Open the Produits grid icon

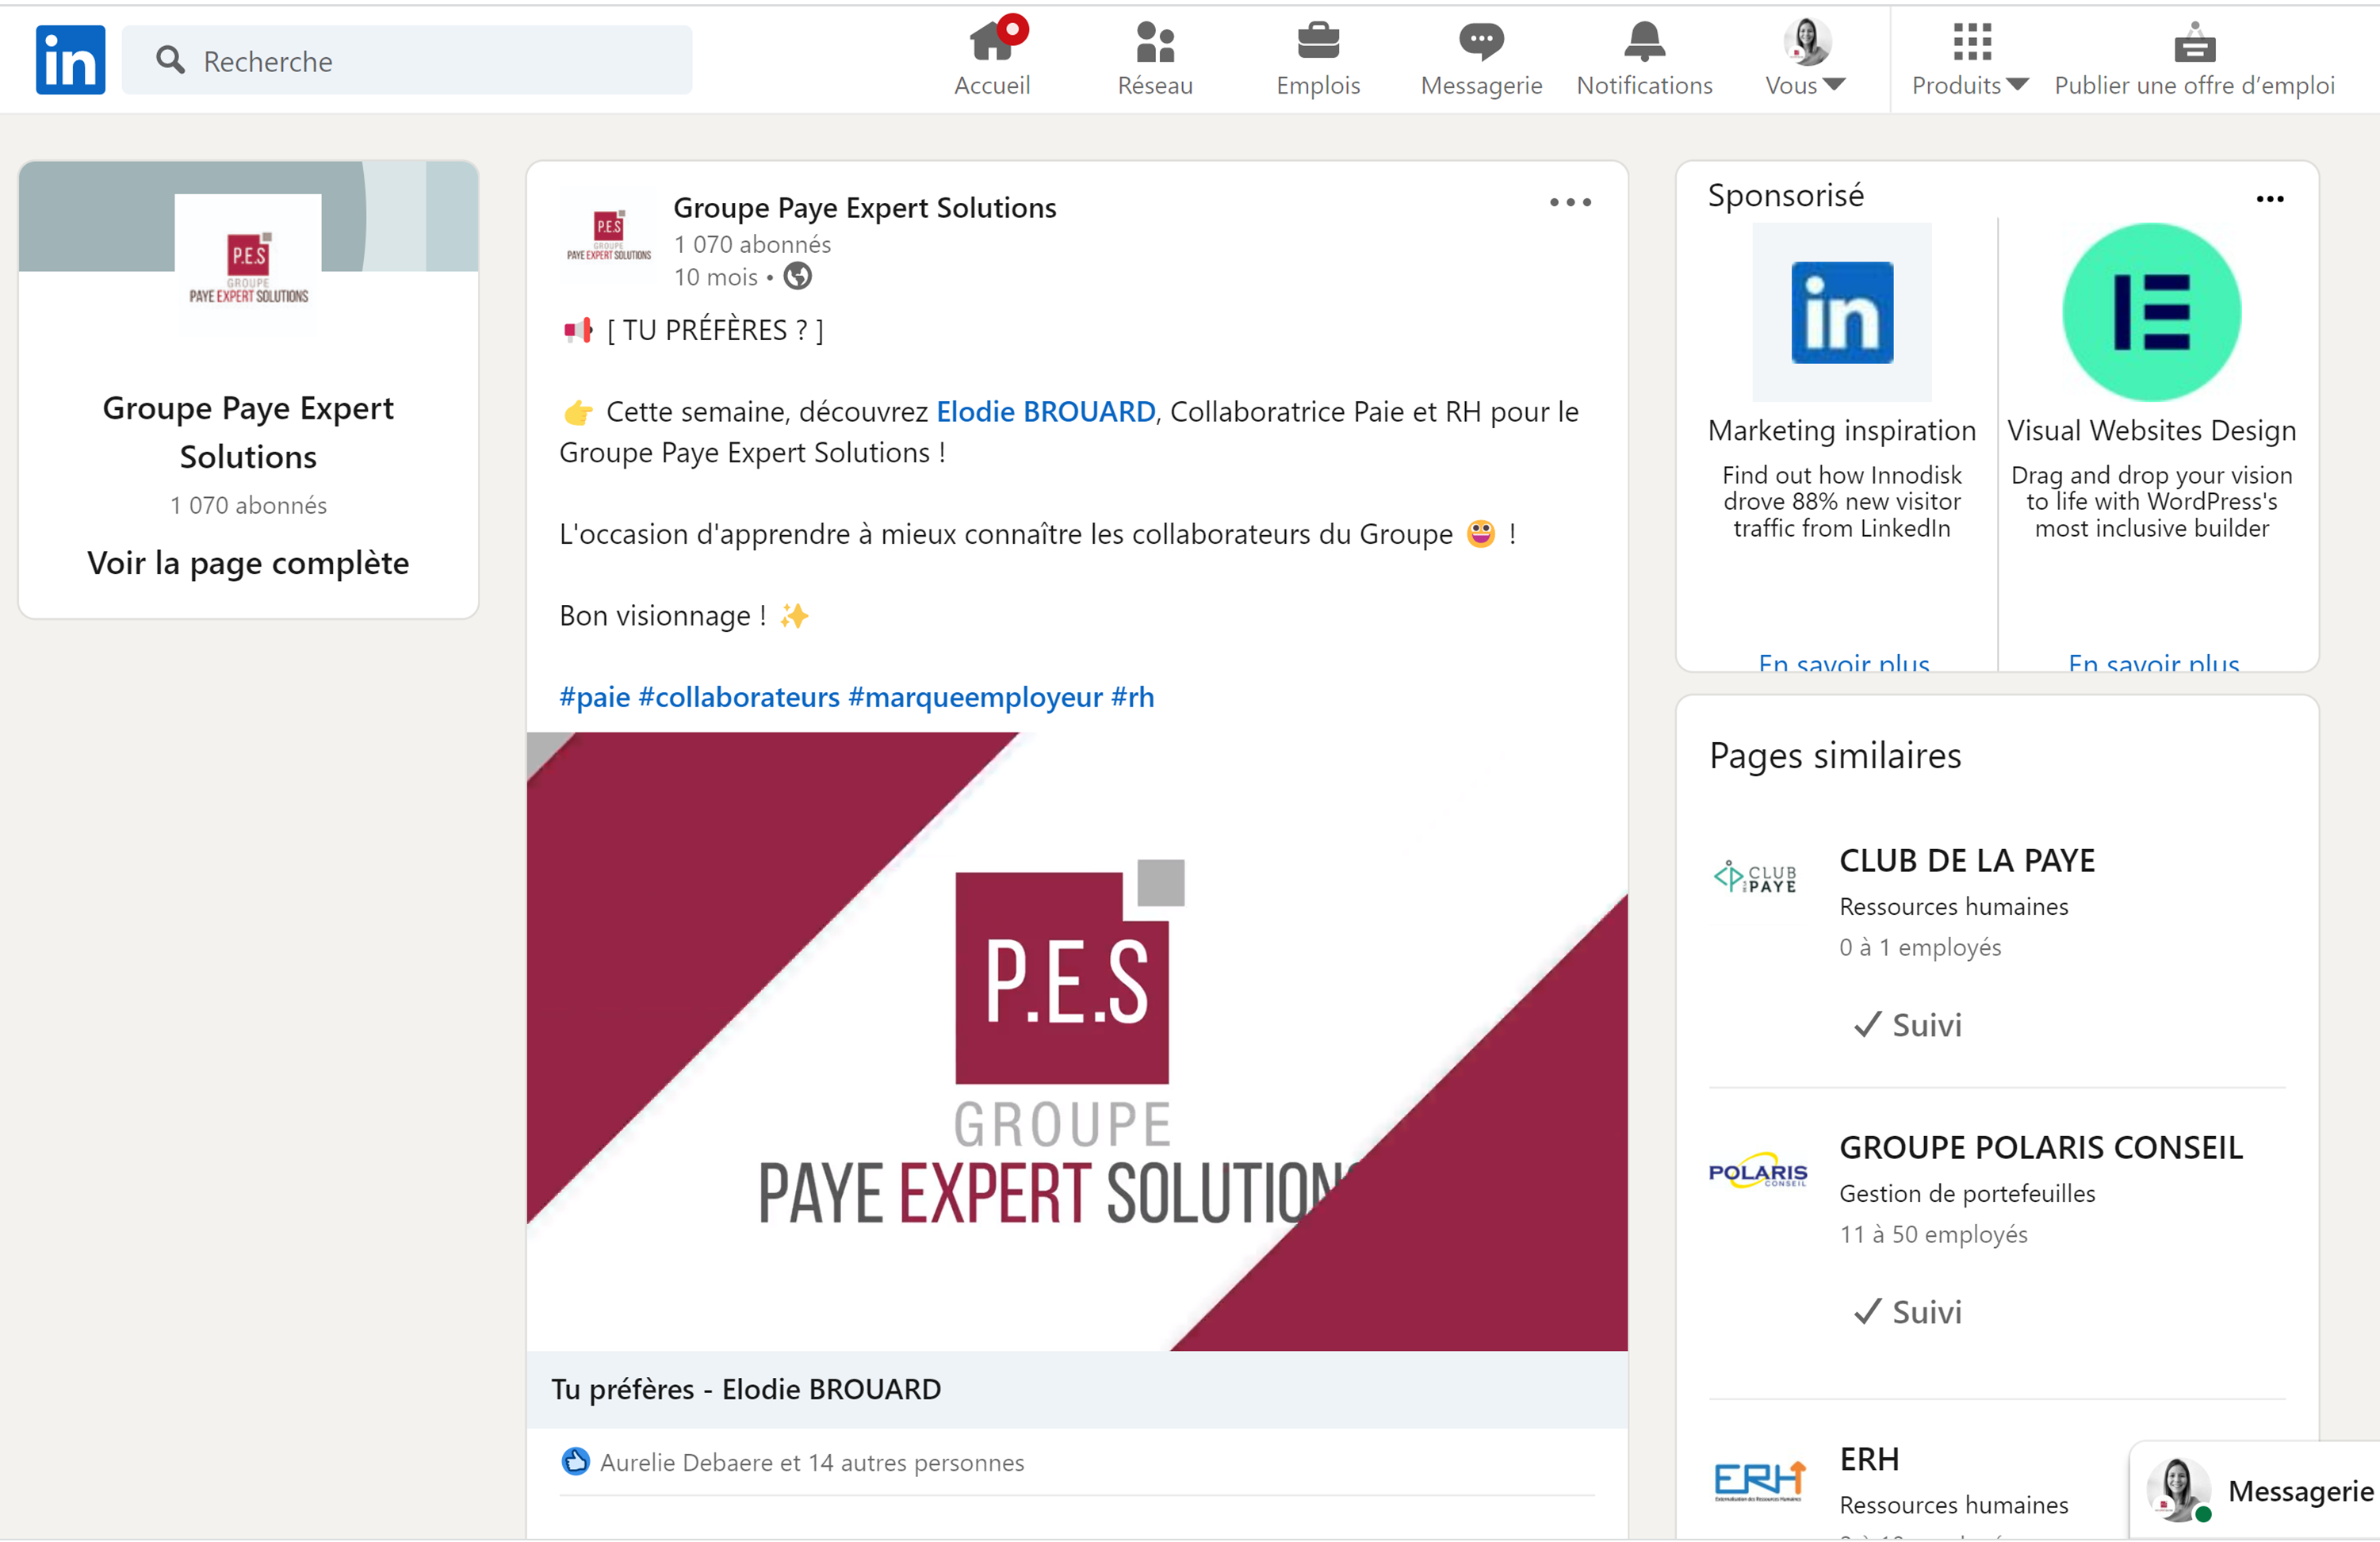[x=1972, y=41]
